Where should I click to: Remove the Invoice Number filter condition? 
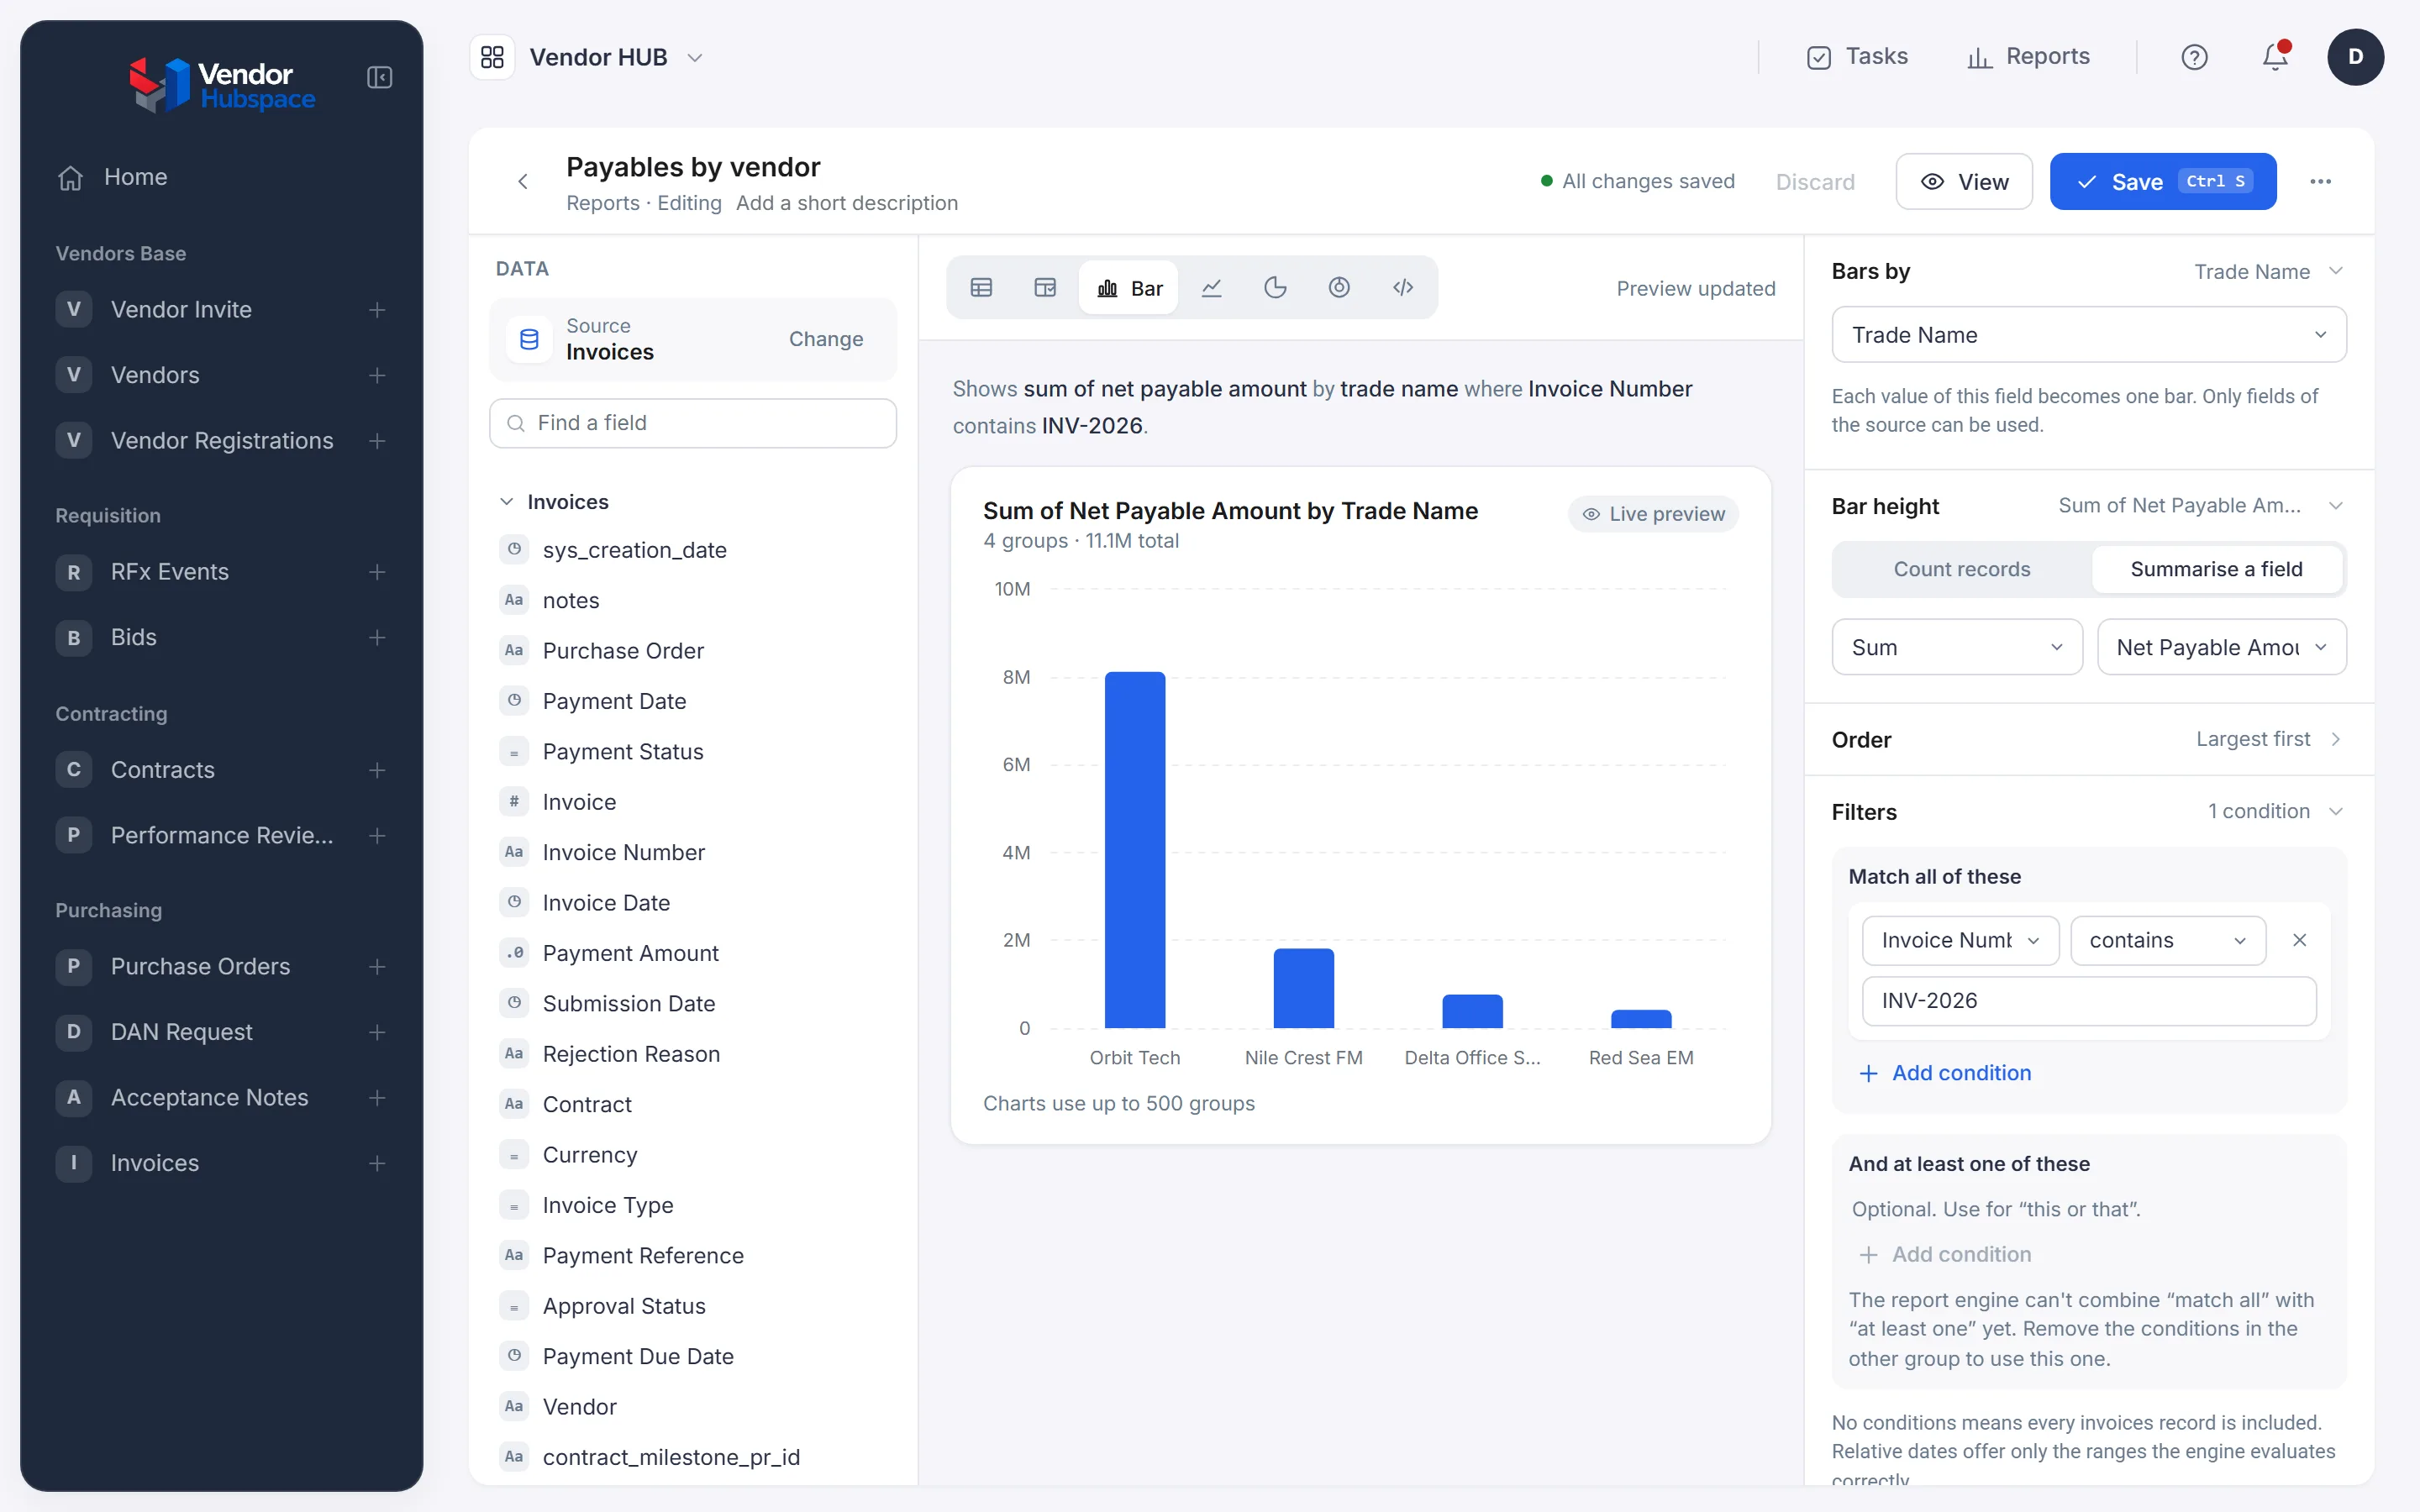tap(2299, 940)
